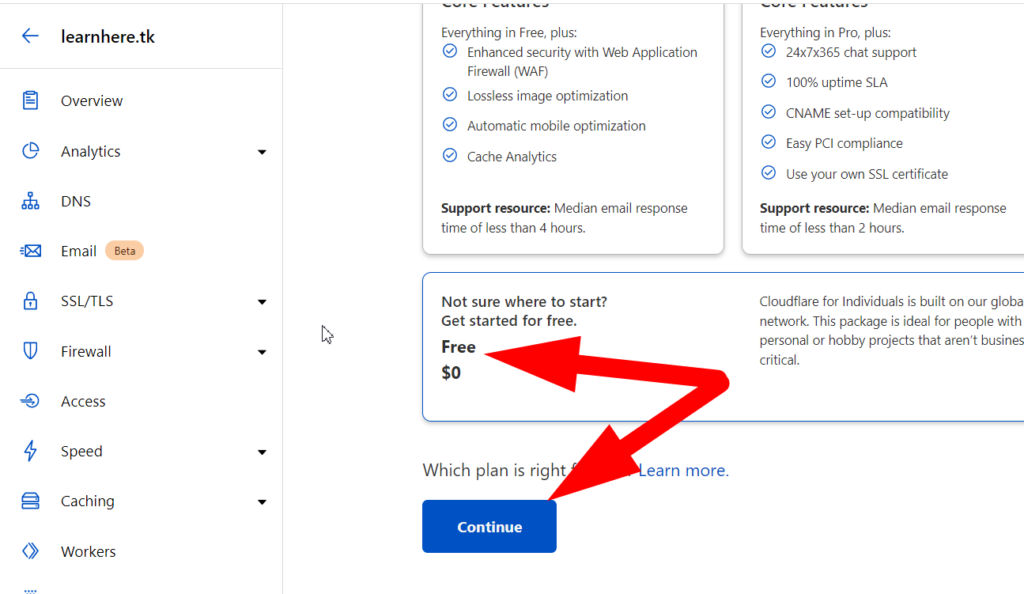
Task: Follow the Learn more link
Action: [683, 470]
